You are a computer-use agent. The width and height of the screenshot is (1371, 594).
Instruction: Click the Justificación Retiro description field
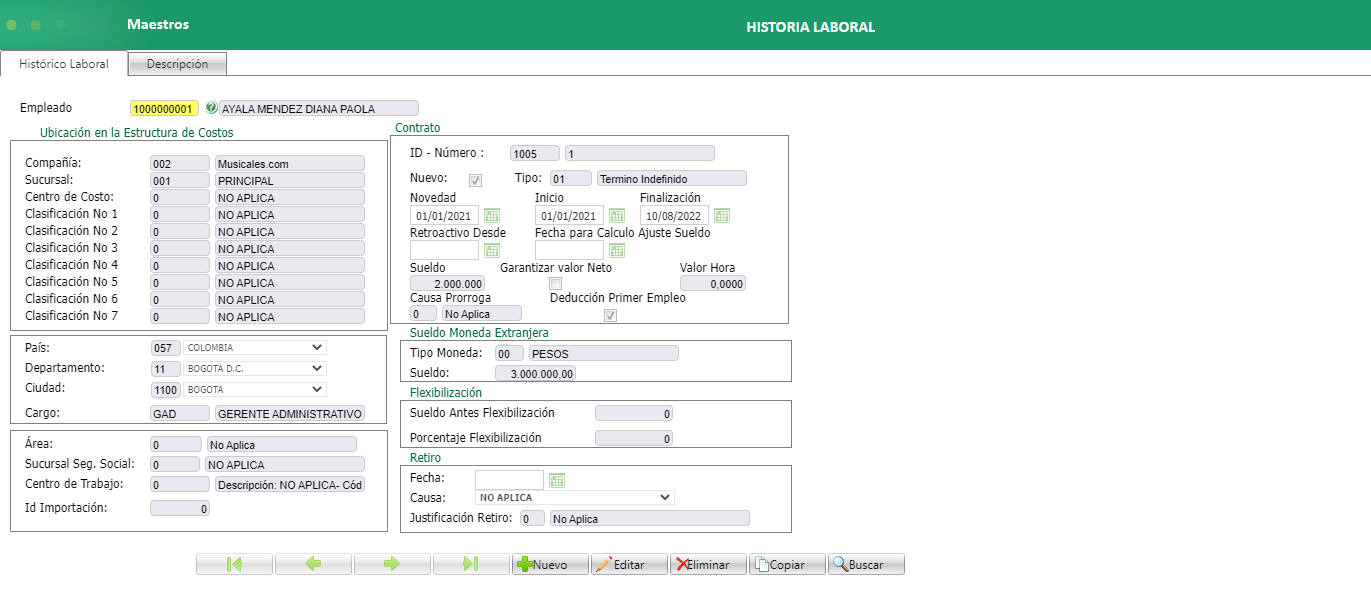coord(650,518)
